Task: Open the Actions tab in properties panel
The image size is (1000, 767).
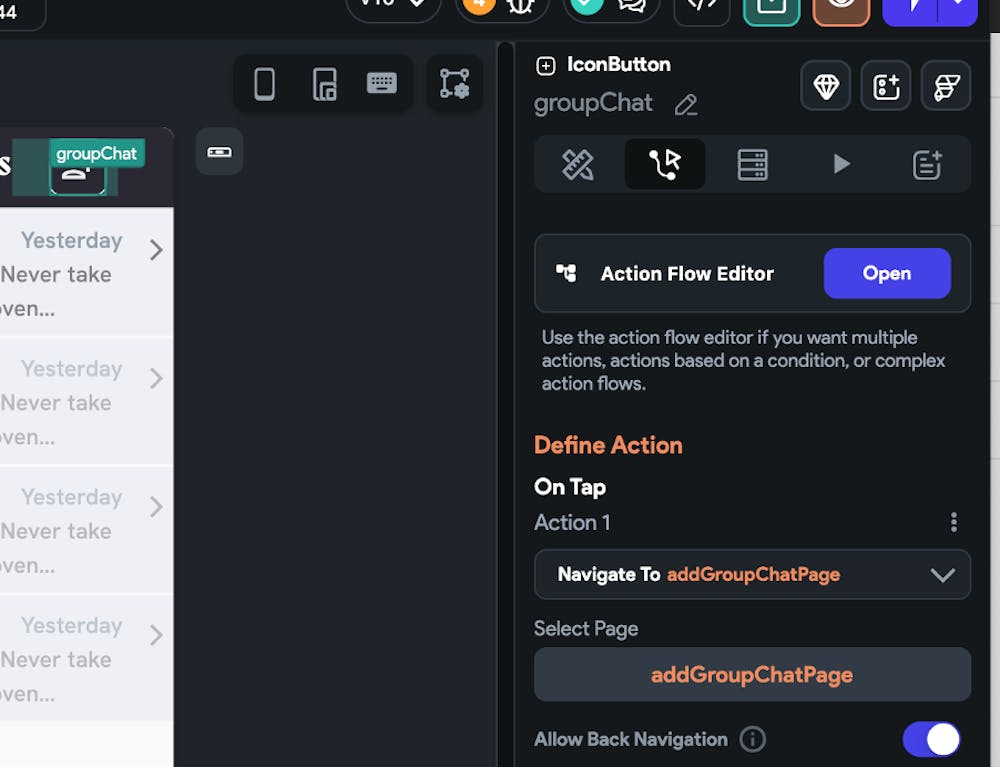Action: click(665, 164)
